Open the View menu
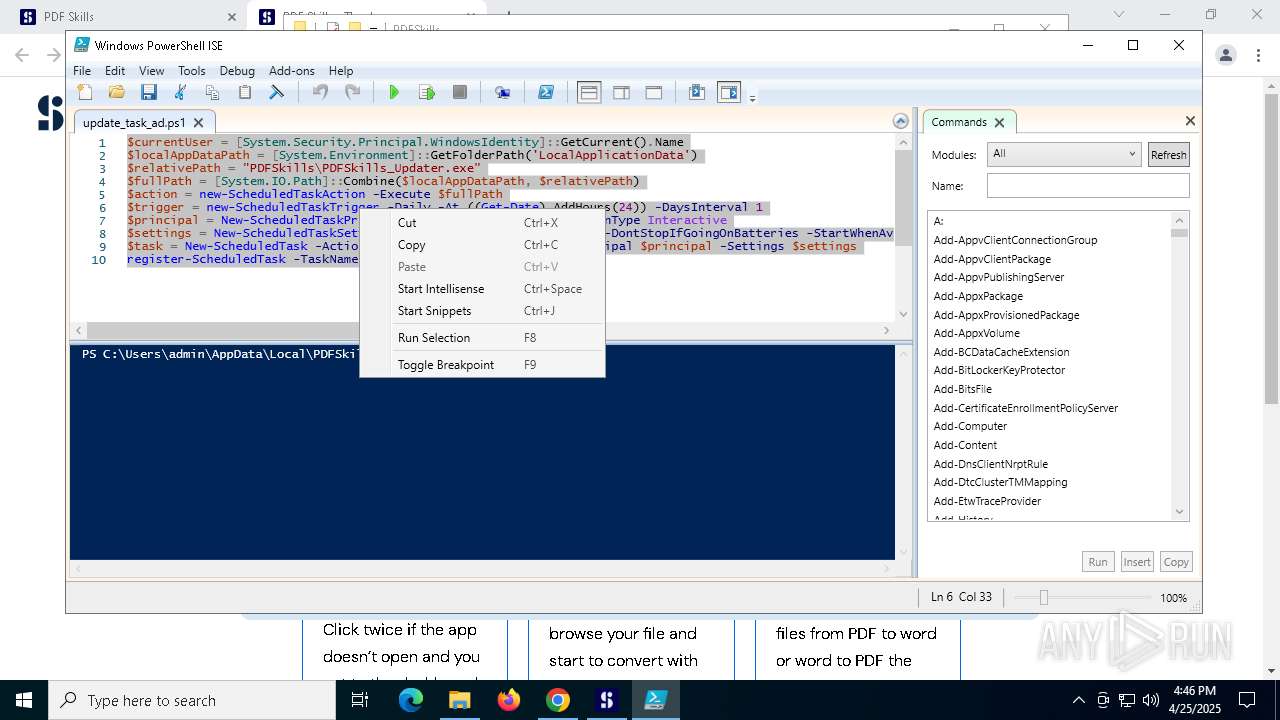 (x=151, y=71)
